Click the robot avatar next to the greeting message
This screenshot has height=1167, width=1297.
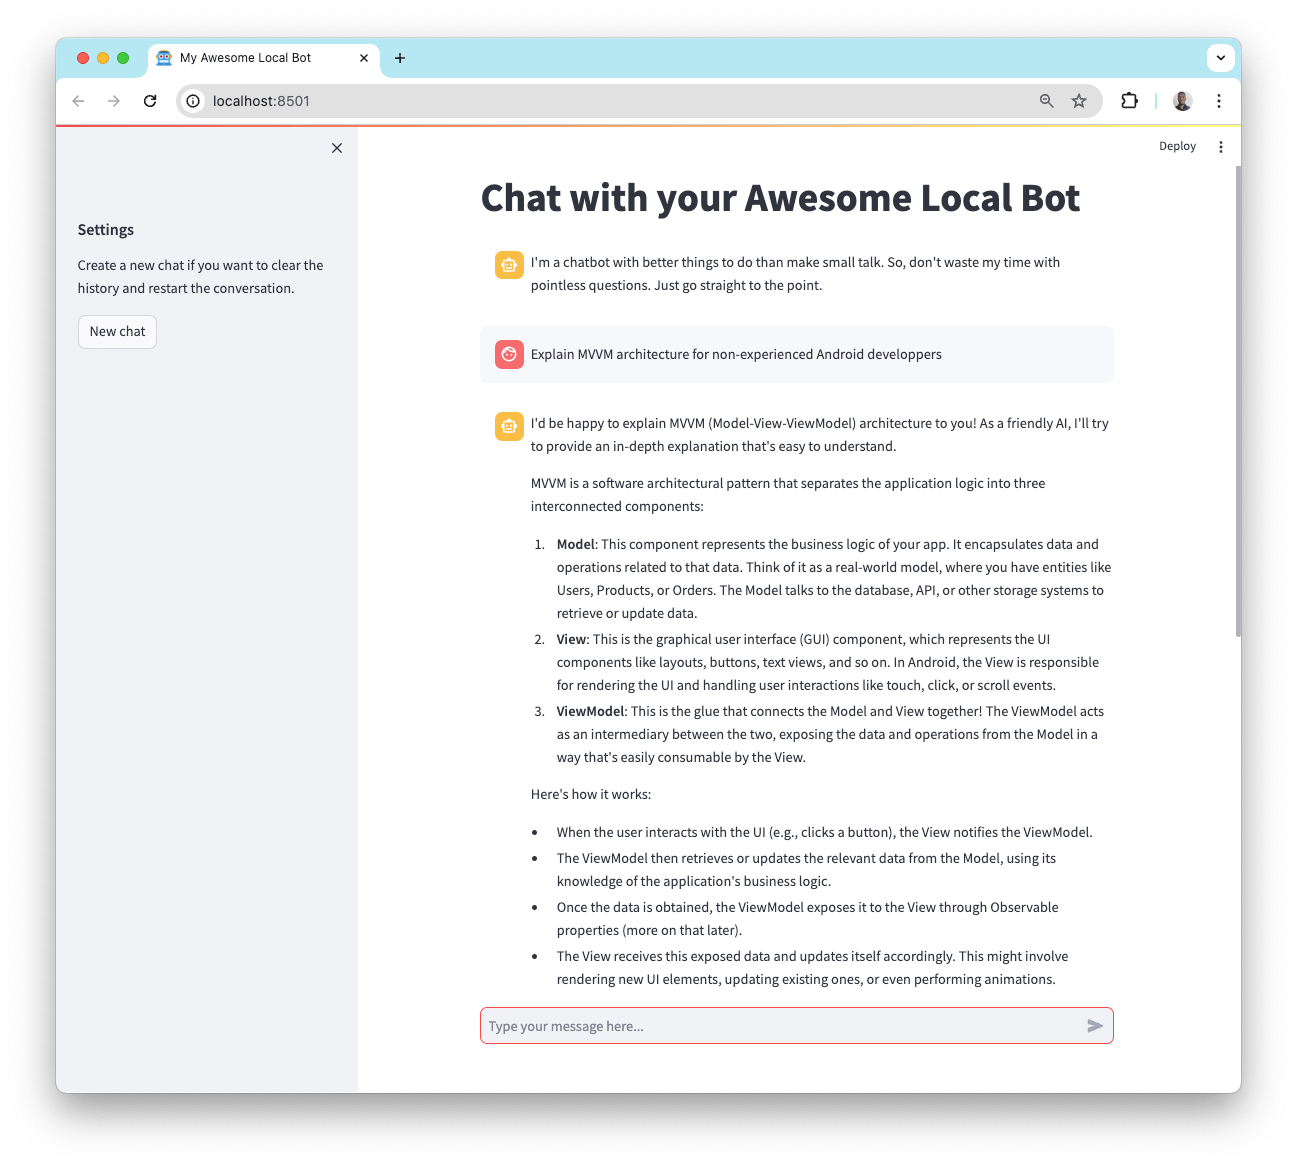click(x=509, y=265)
